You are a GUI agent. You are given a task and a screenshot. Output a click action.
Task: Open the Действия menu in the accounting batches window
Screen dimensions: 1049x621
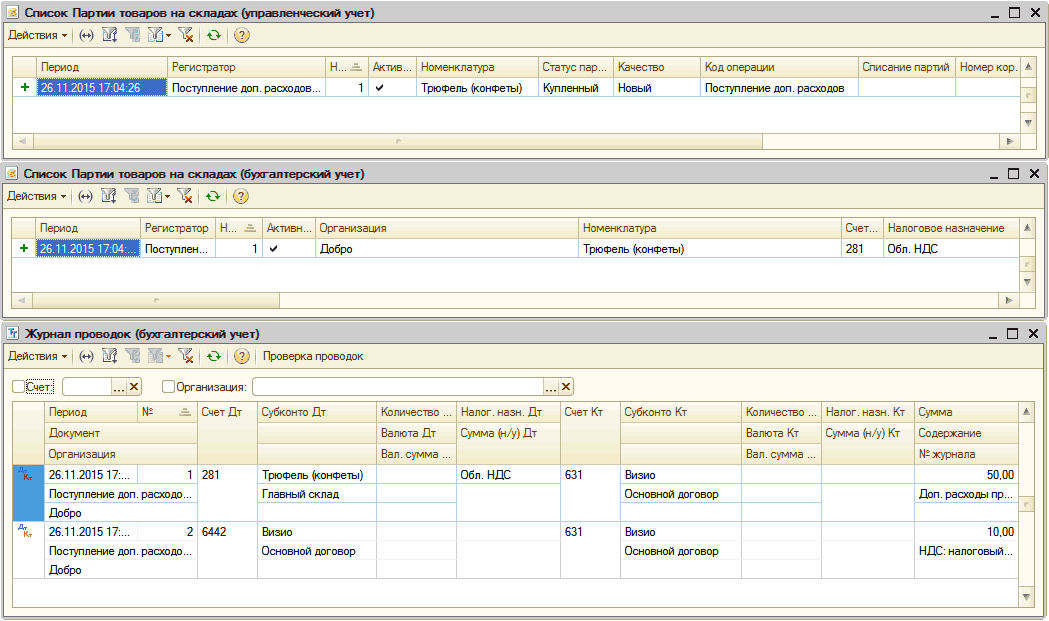click(37, 196)
